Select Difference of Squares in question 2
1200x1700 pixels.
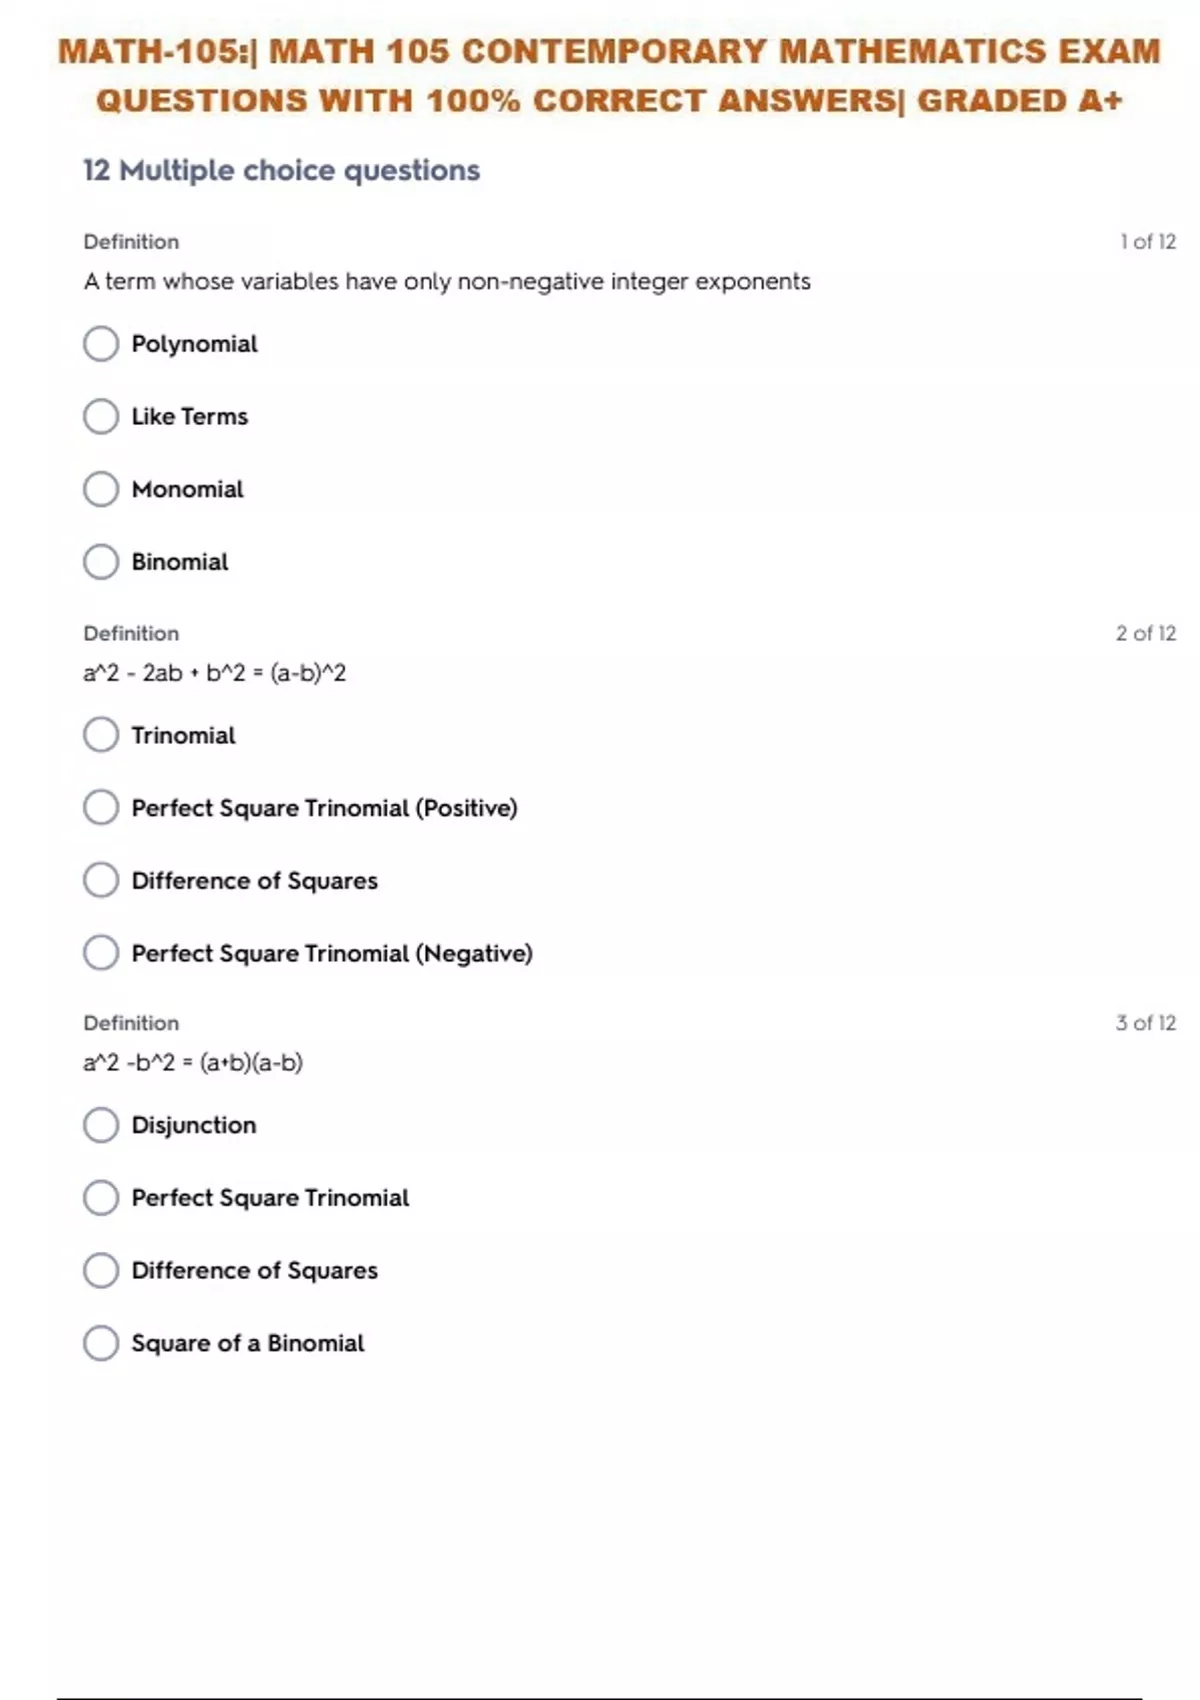click(x=101, y=880)
